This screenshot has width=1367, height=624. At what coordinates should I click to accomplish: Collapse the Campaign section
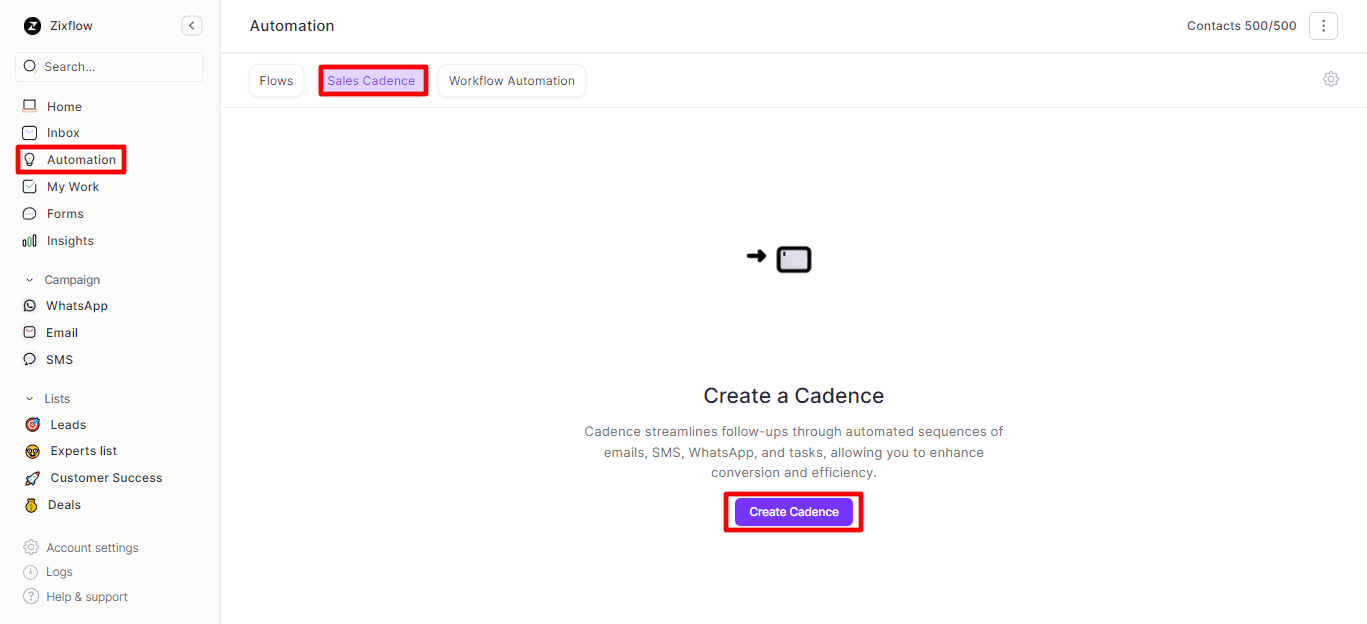[x=30, y=280]
